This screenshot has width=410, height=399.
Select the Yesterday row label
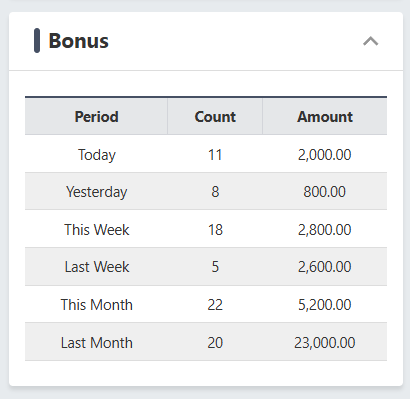(97, 192)
